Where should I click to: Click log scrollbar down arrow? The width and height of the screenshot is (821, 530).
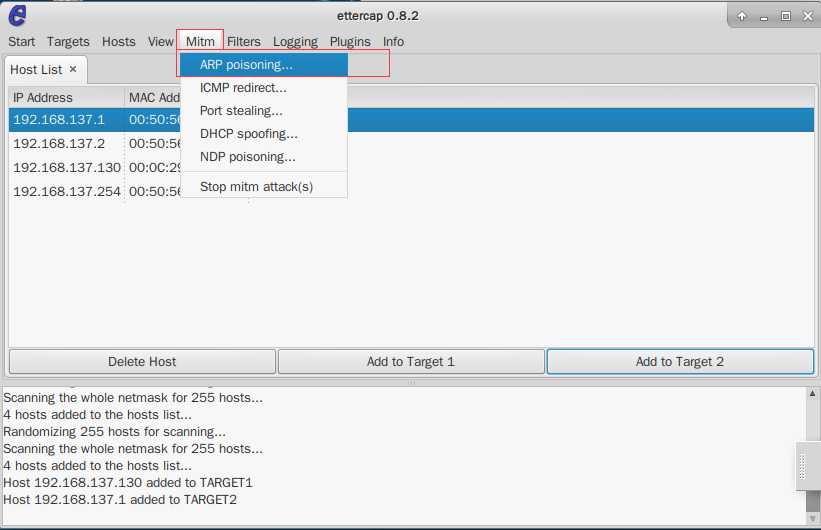pos(812,518)
